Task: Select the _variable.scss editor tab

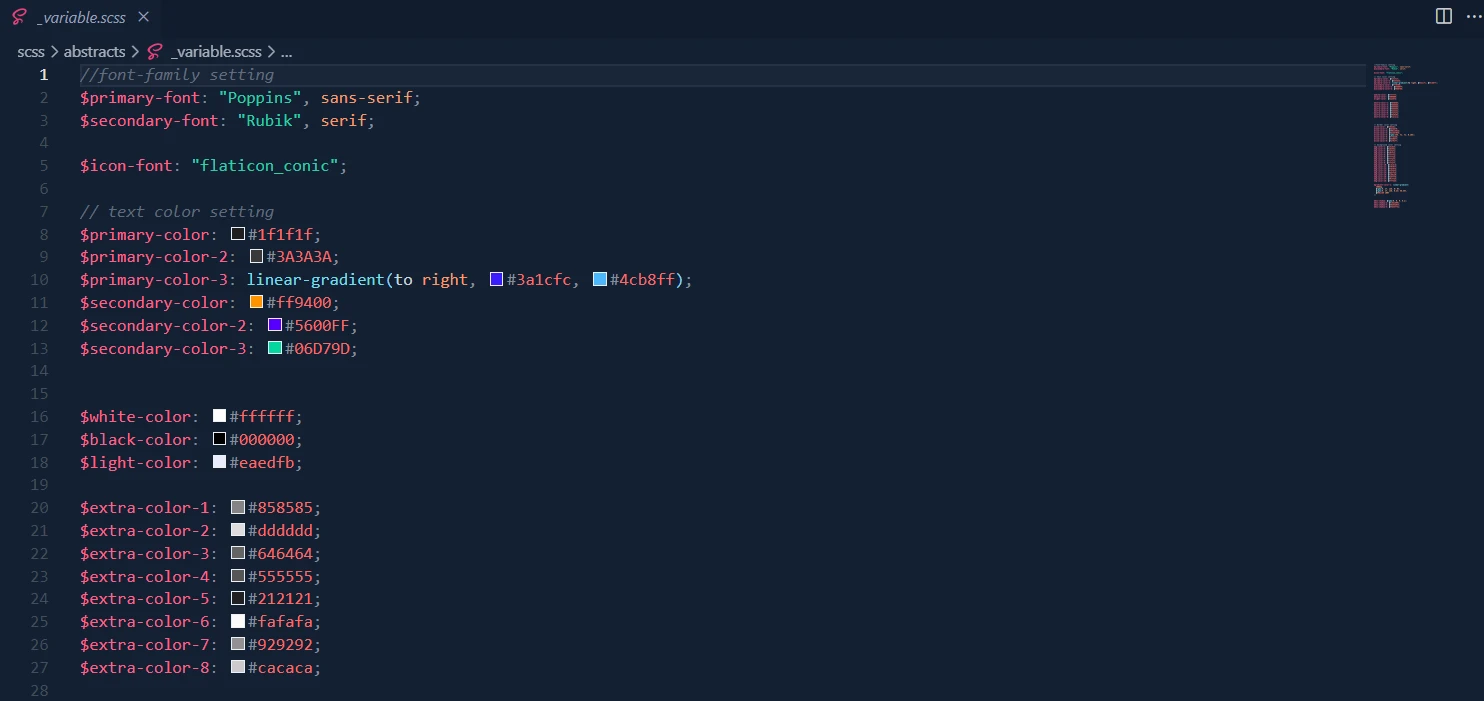Action: tap(80, 17)
